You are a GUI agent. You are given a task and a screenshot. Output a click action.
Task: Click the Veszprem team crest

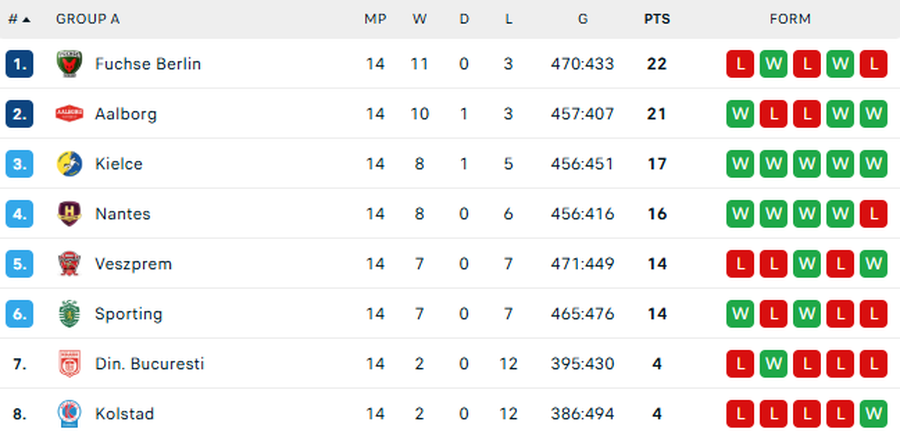69,264
